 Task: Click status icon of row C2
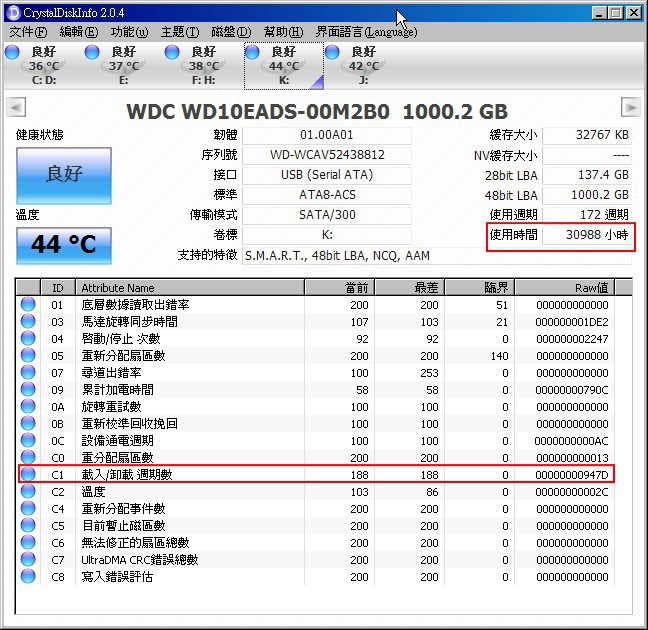tap(28, 491)
